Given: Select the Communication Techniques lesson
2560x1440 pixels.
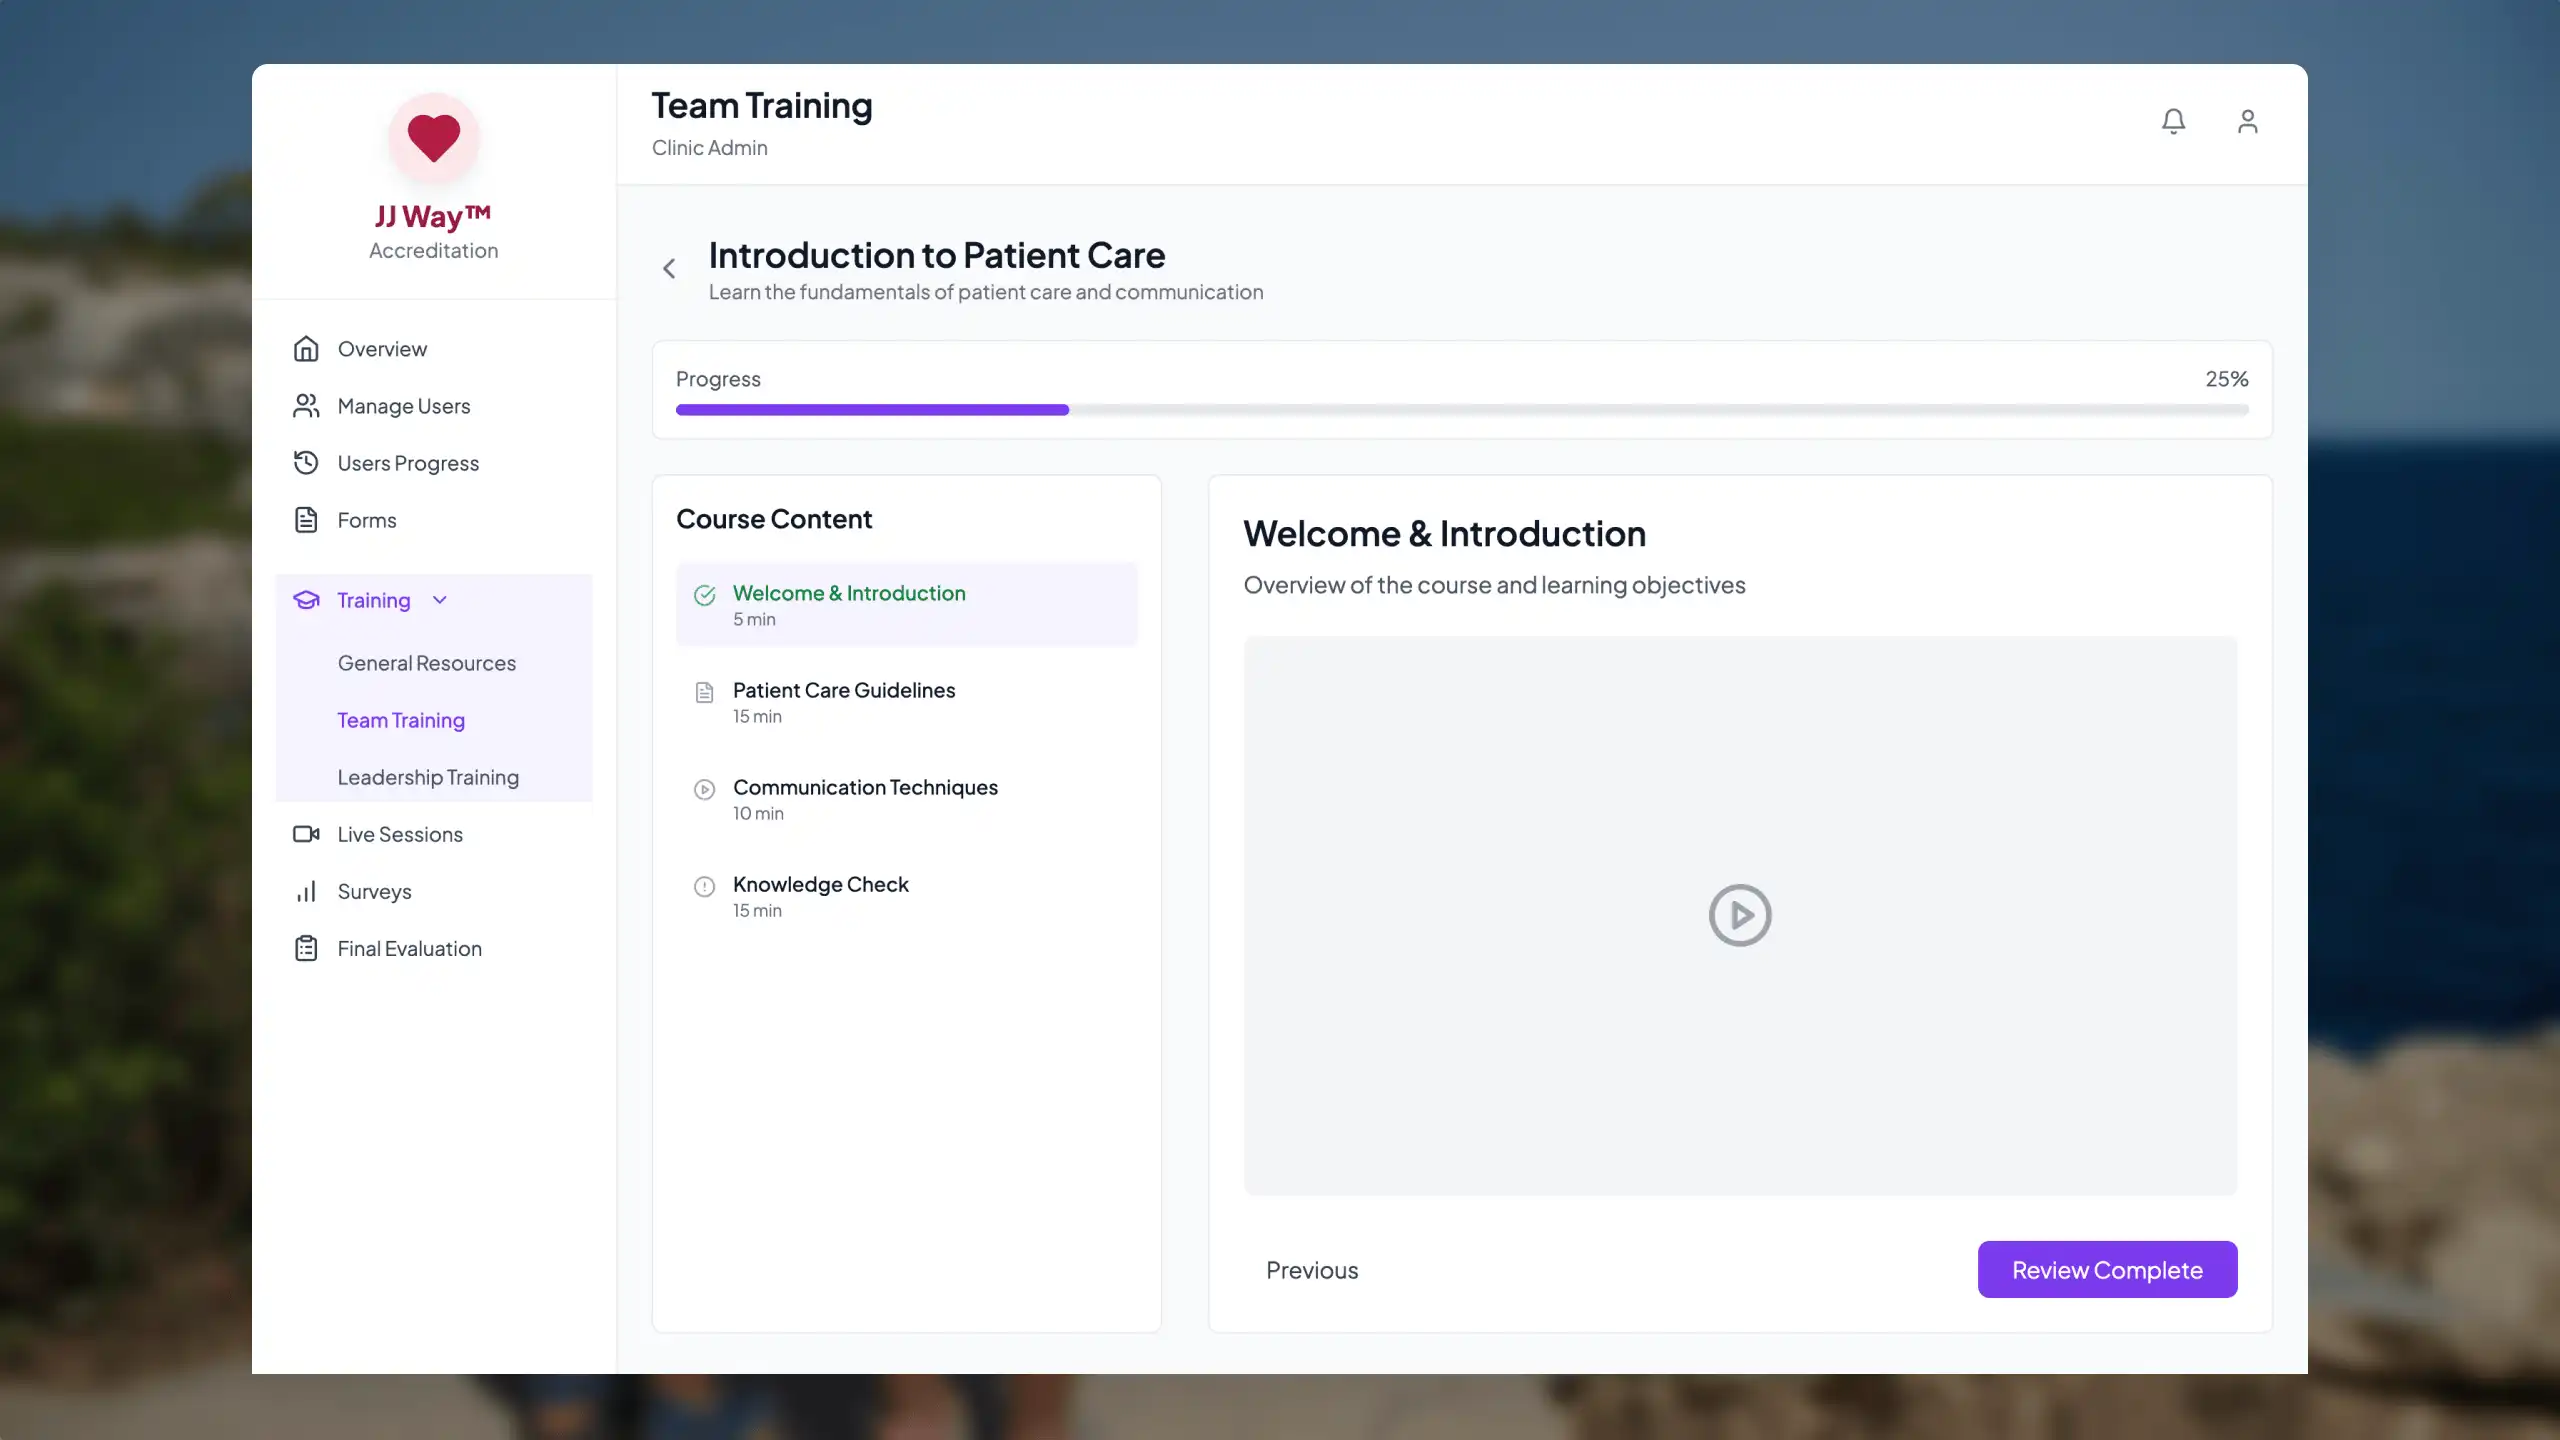Looking at the screenshot, I should 906,798.
